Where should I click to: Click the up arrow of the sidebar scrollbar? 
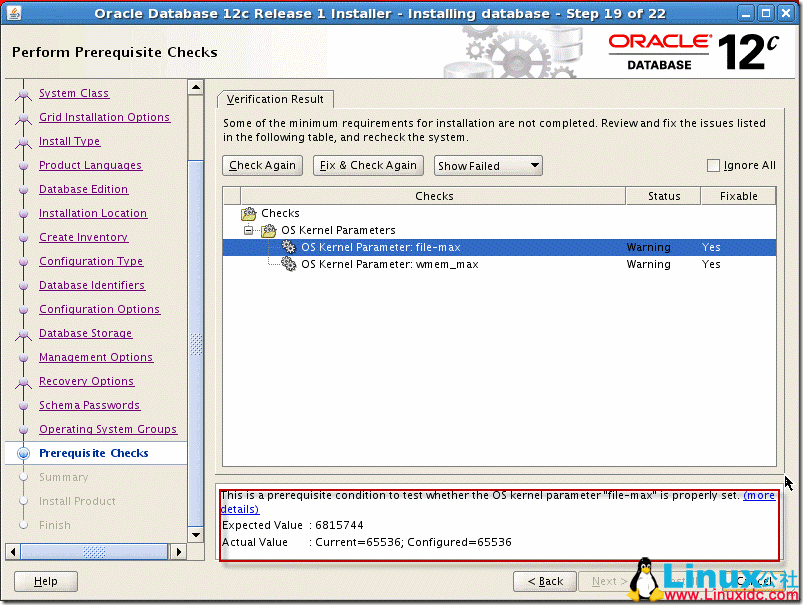[196, 88]
